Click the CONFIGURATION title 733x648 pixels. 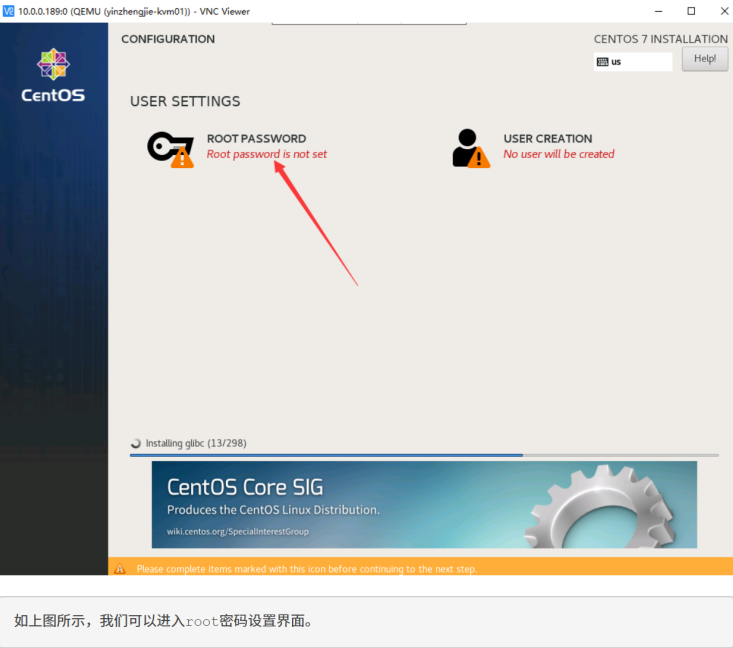tap(168, 39)
